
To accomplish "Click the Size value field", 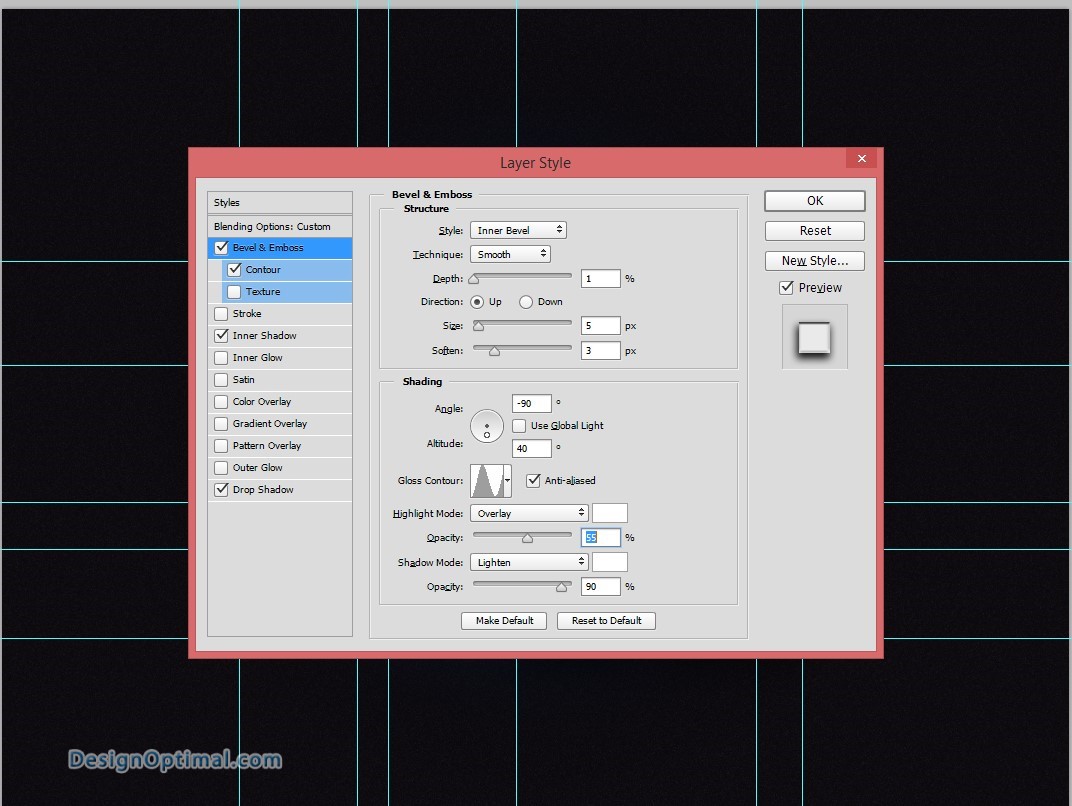I will coord(600,326).
